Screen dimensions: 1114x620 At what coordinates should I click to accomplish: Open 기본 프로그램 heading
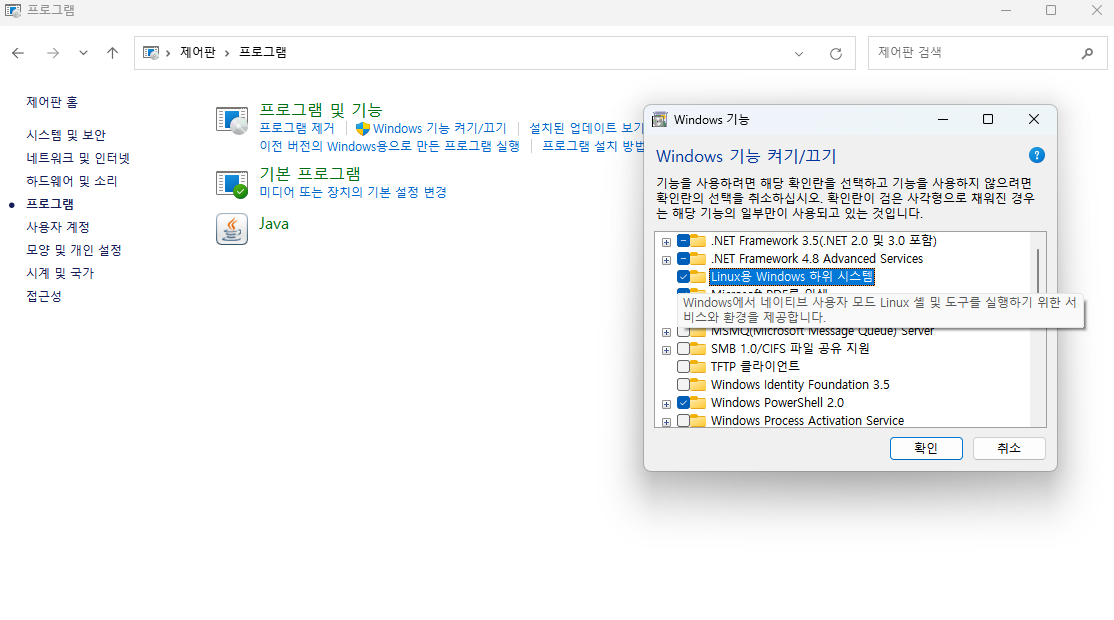pyautogui.click(x=310, y=173)
